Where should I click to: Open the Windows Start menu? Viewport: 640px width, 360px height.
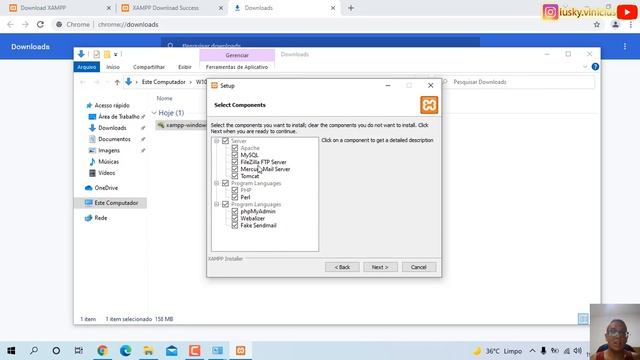11,351
